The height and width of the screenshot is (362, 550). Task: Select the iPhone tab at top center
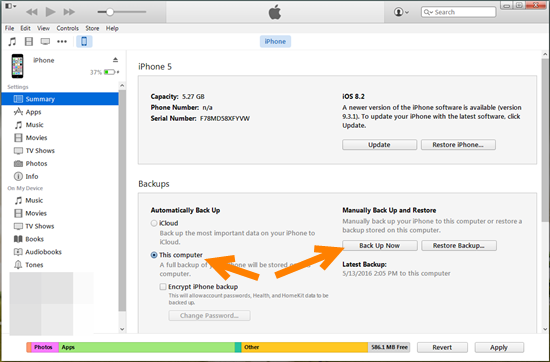[x=275, y=41]
